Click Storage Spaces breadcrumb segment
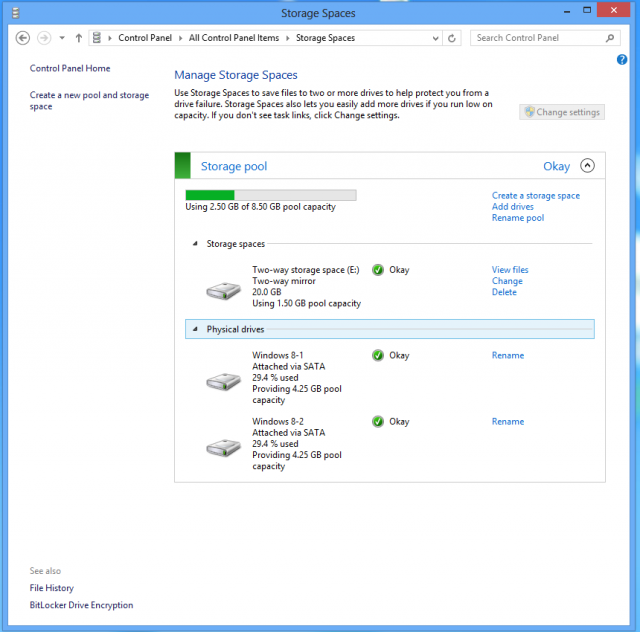 [325, 38]
